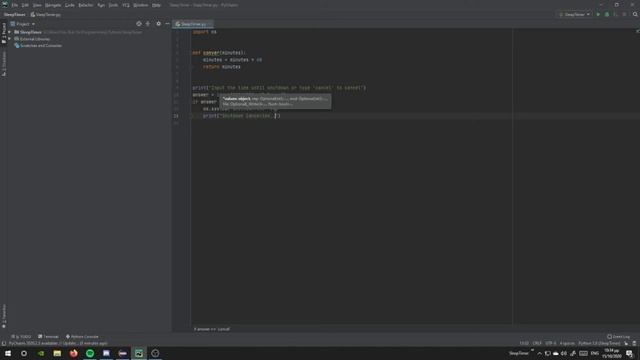Click the ENG language indicator

pos(595,353)
